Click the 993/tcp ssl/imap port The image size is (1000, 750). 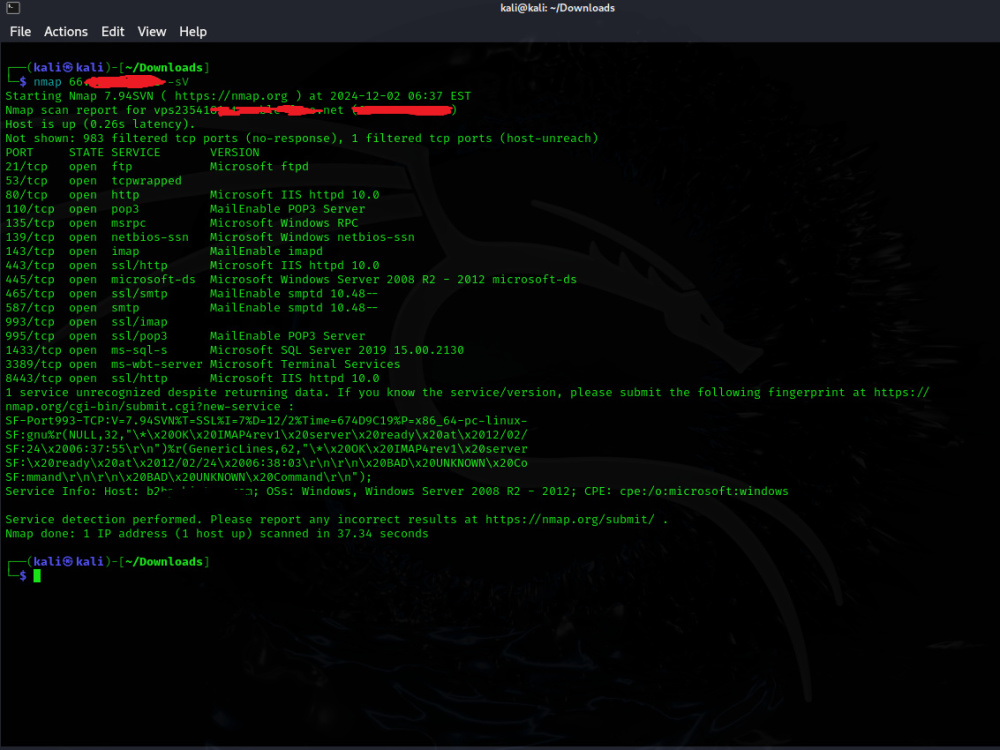pos(30,321)
